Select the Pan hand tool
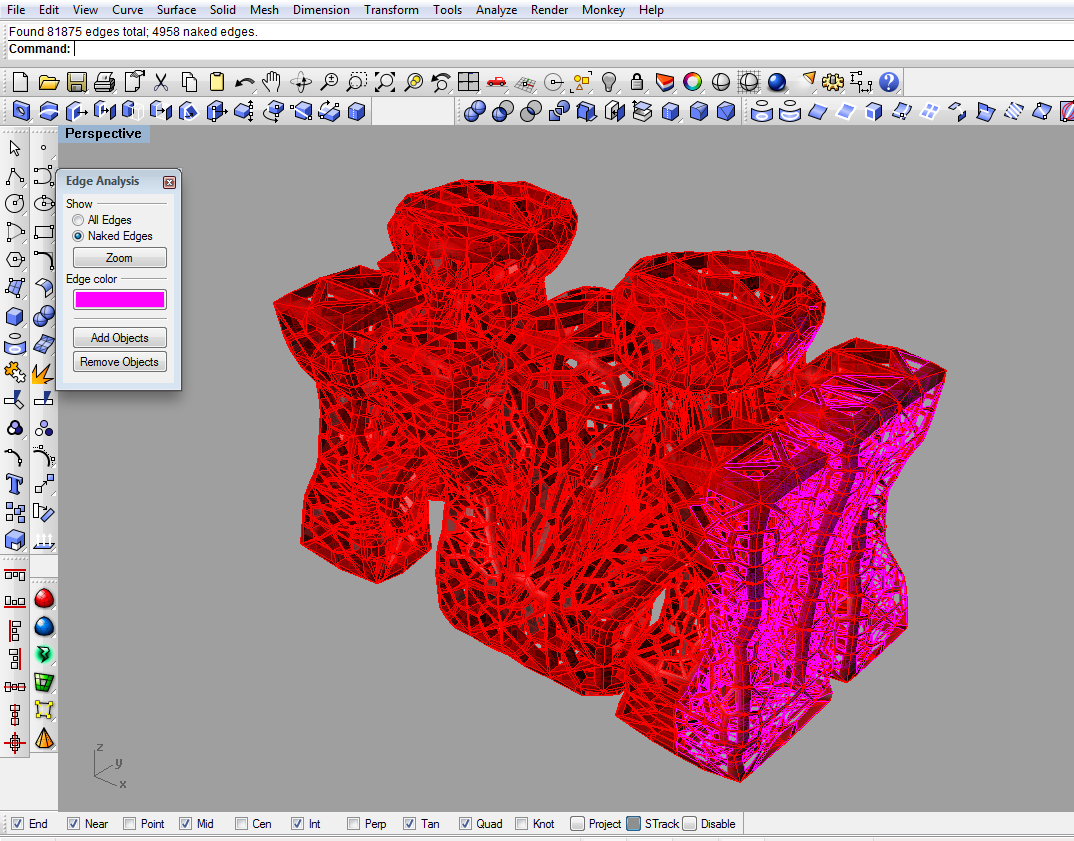The height and width of the screenshot is (841, 1074). coord(272,82)
